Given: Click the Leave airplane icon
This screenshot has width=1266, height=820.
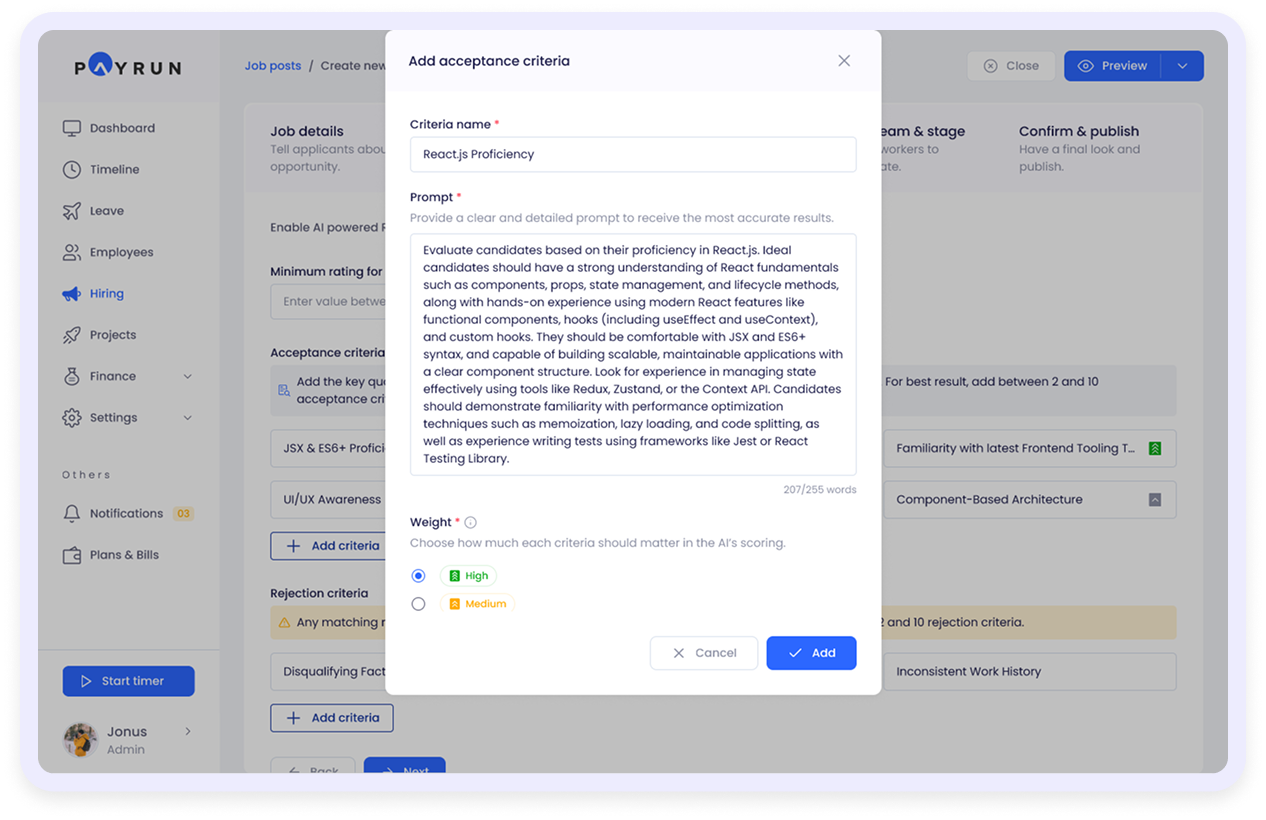Looking at the screenshot, I should pos(72,211).
